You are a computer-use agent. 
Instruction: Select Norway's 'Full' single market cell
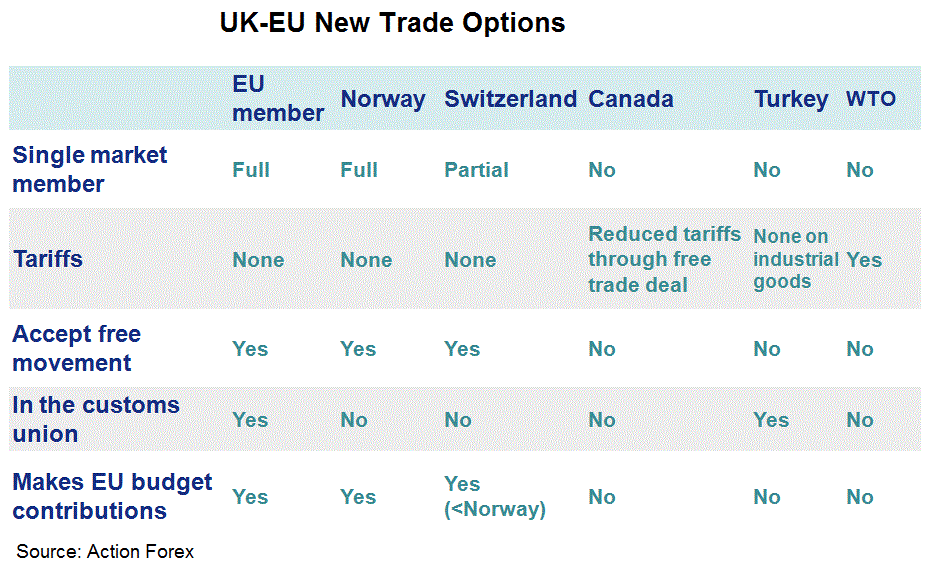point(358,170)
